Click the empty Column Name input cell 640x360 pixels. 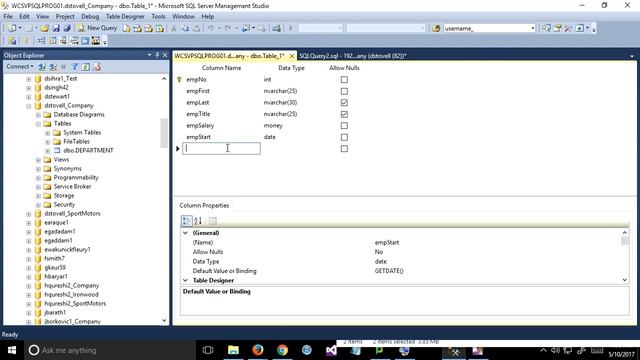pyautogui.click(x=221, y=149)
